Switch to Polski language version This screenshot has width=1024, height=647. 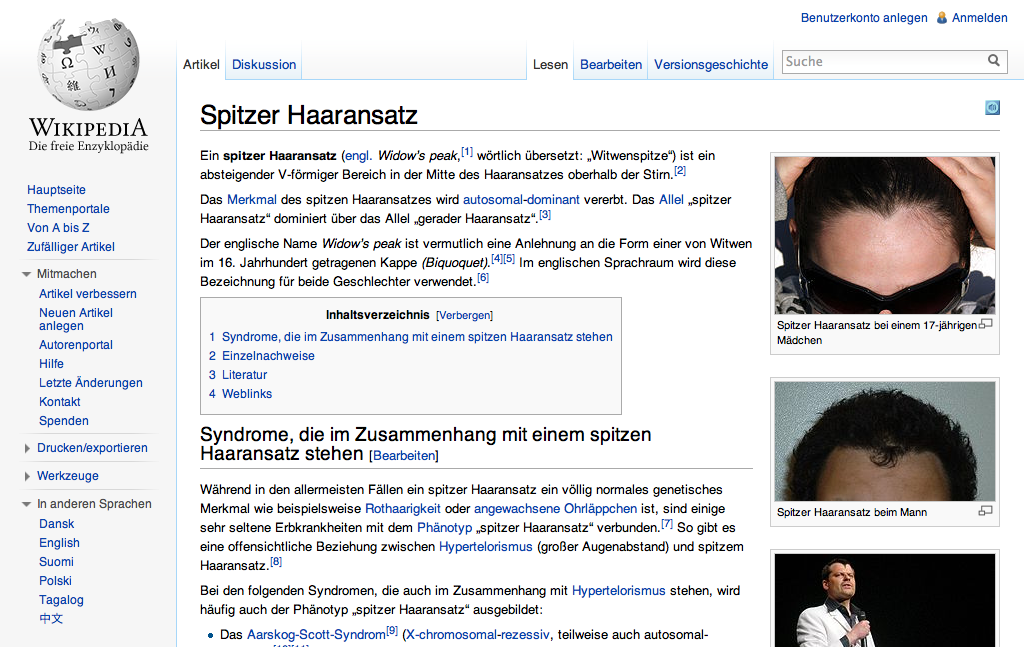[55, 580]
